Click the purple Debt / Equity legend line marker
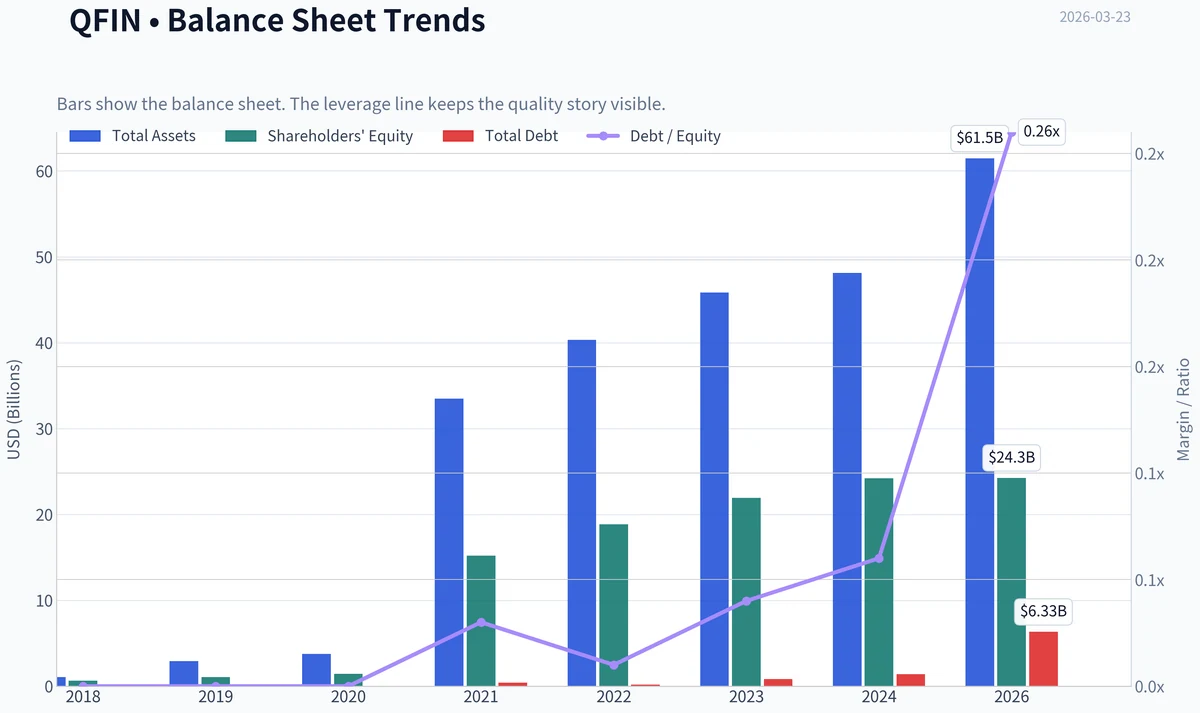Screen dimensions: 1200x713 (x=604, y=136)
